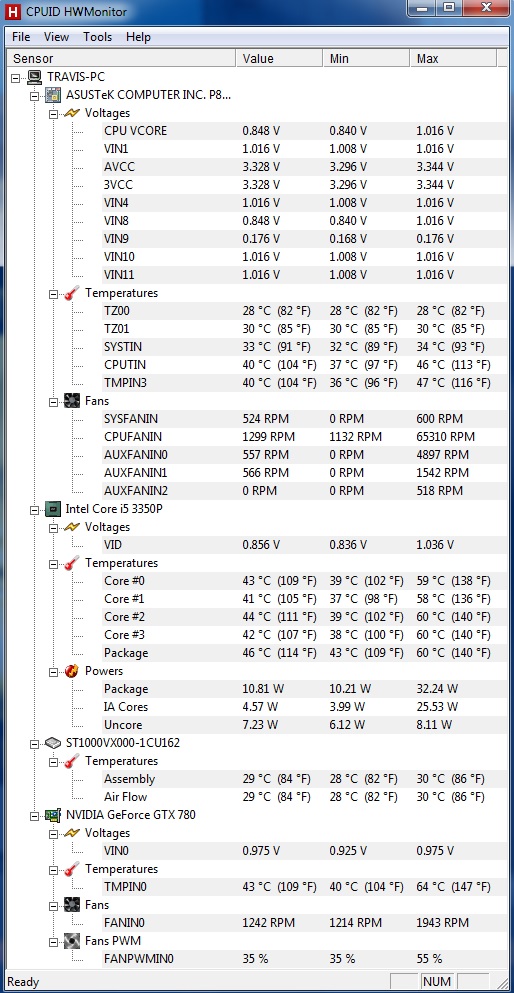Collapse the motherboard Voltages group
The height and width of the screenshot is (993, 514).
point(54,113)
